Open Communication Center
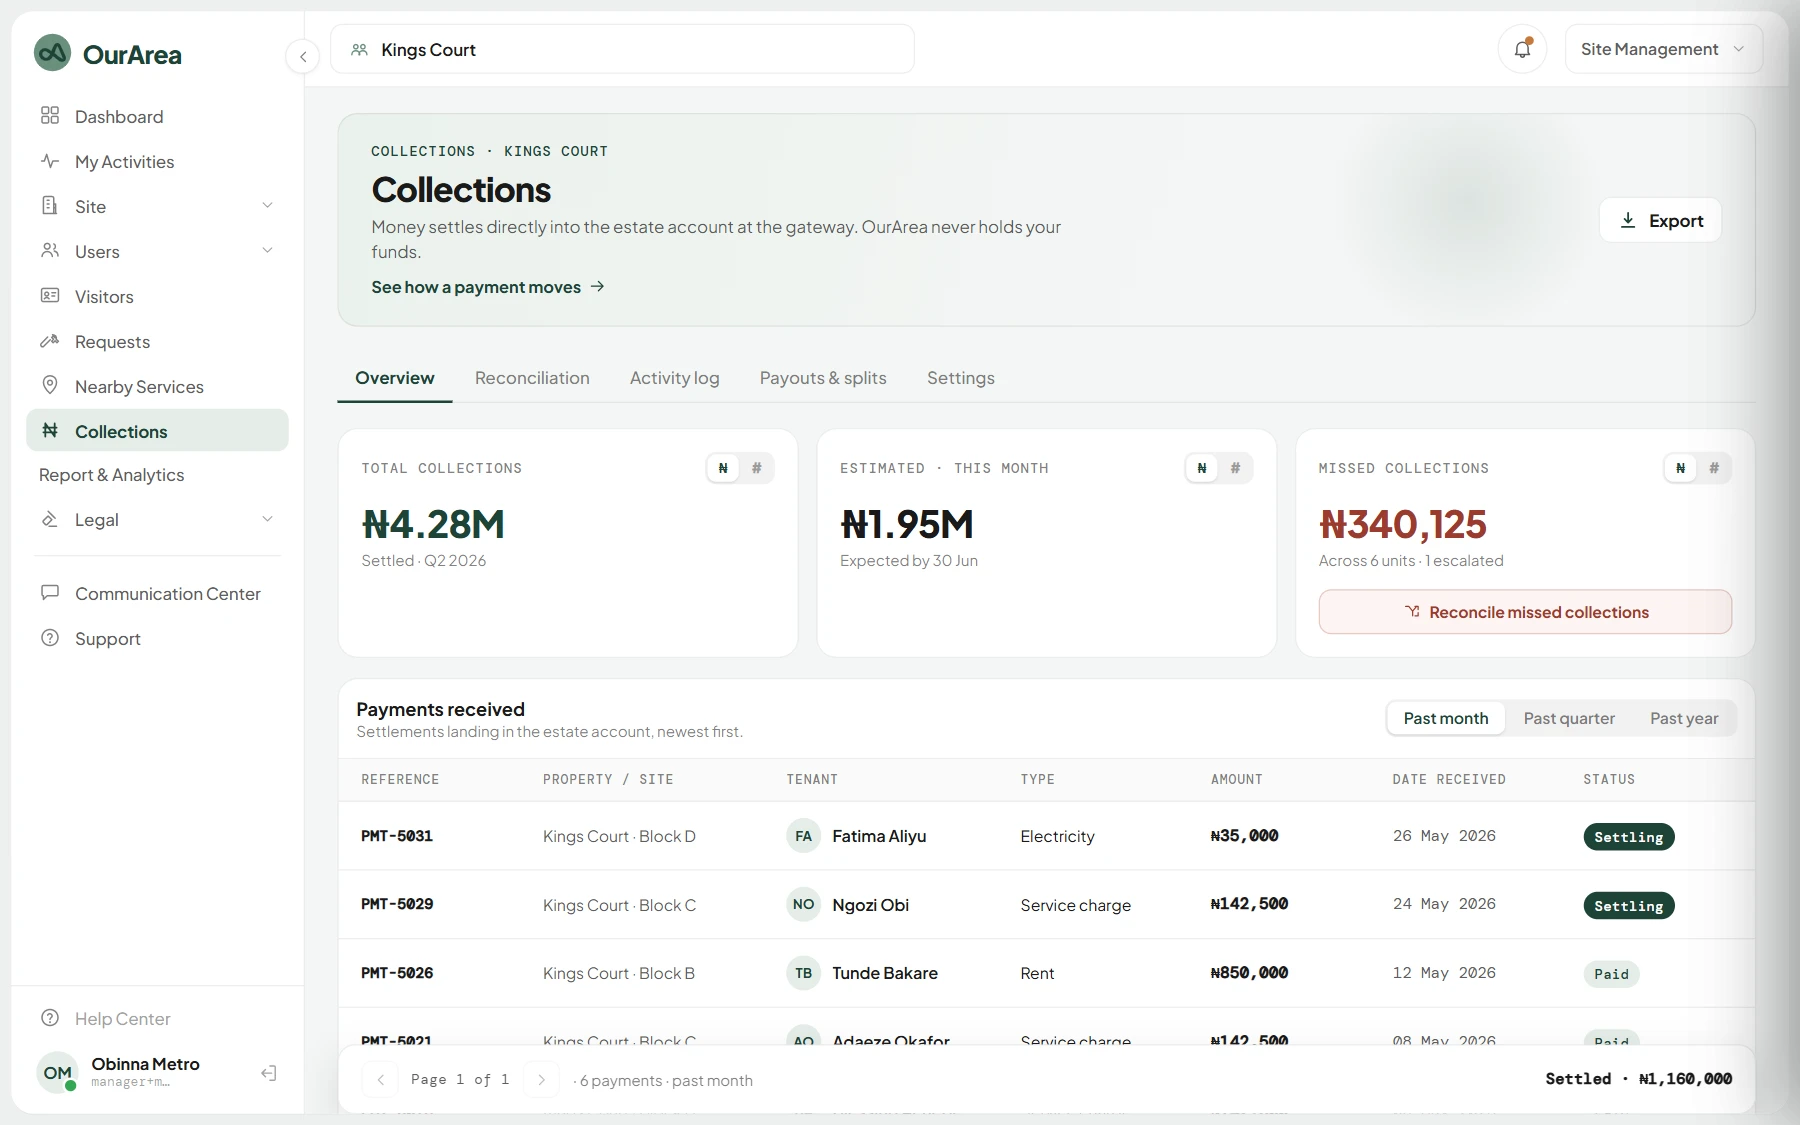Image resolution: width=1800 pixels, height=1125 pixels. pyautogui.click(x=157, y=593)
